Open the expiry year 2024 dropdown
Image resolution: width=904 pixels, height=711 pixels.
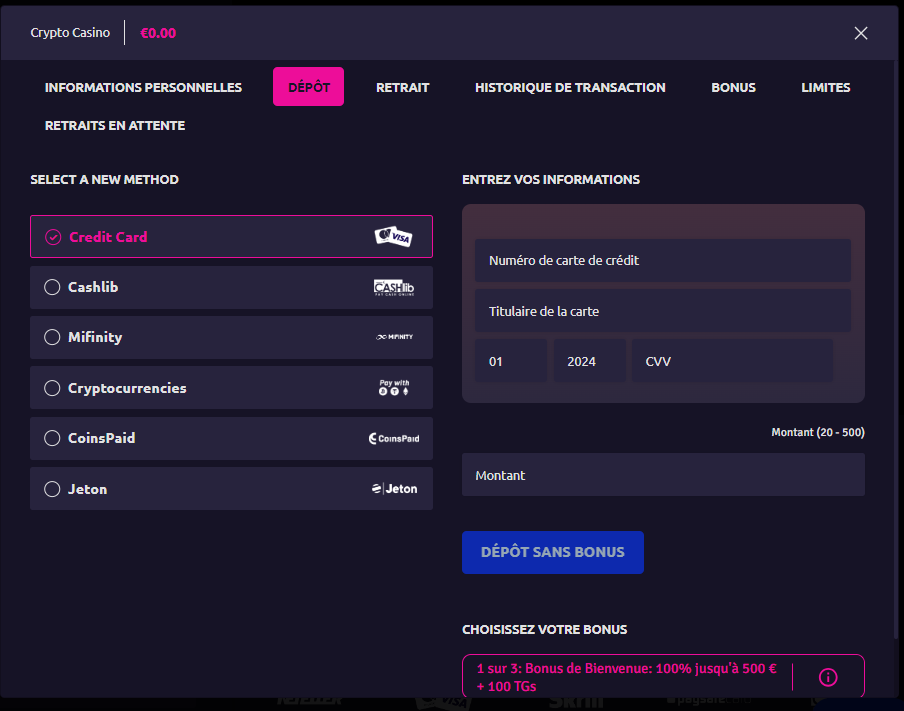589,361
